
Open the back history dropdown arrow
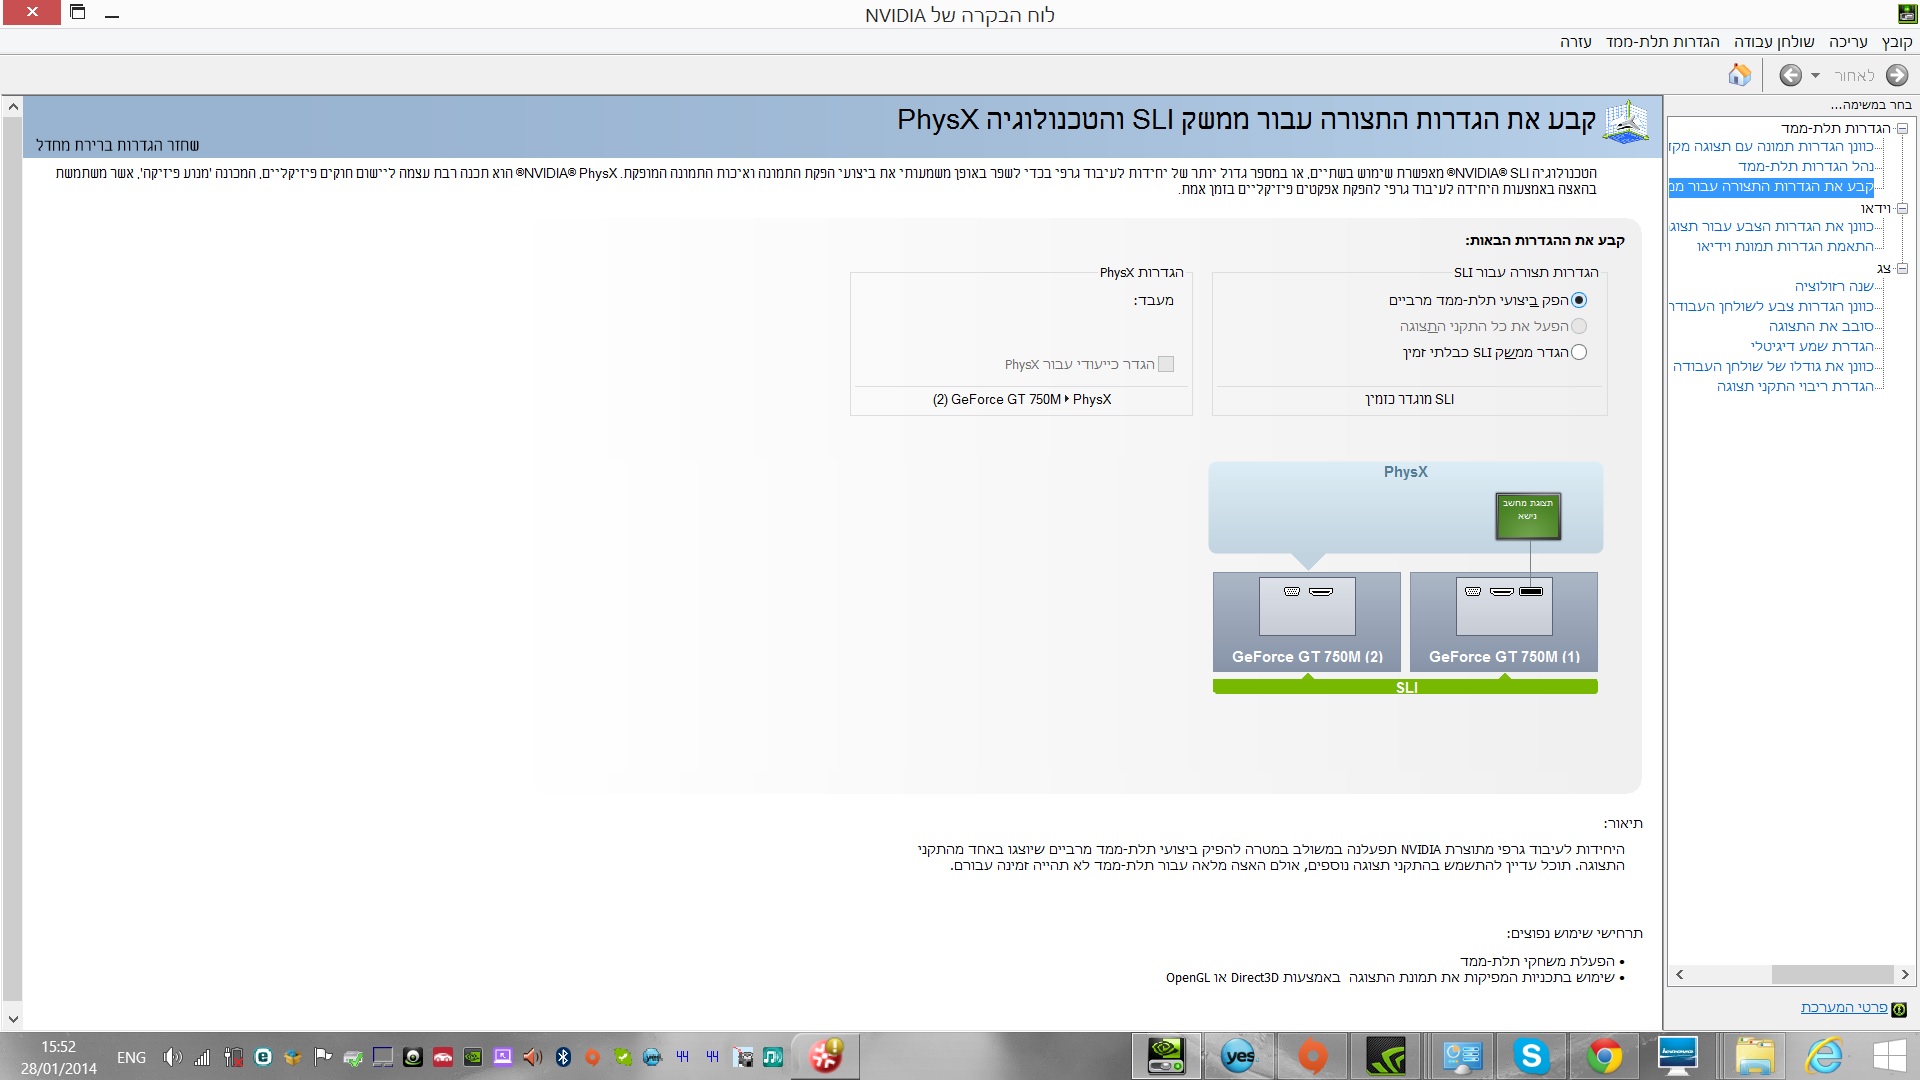click(x=1815, y=76)
